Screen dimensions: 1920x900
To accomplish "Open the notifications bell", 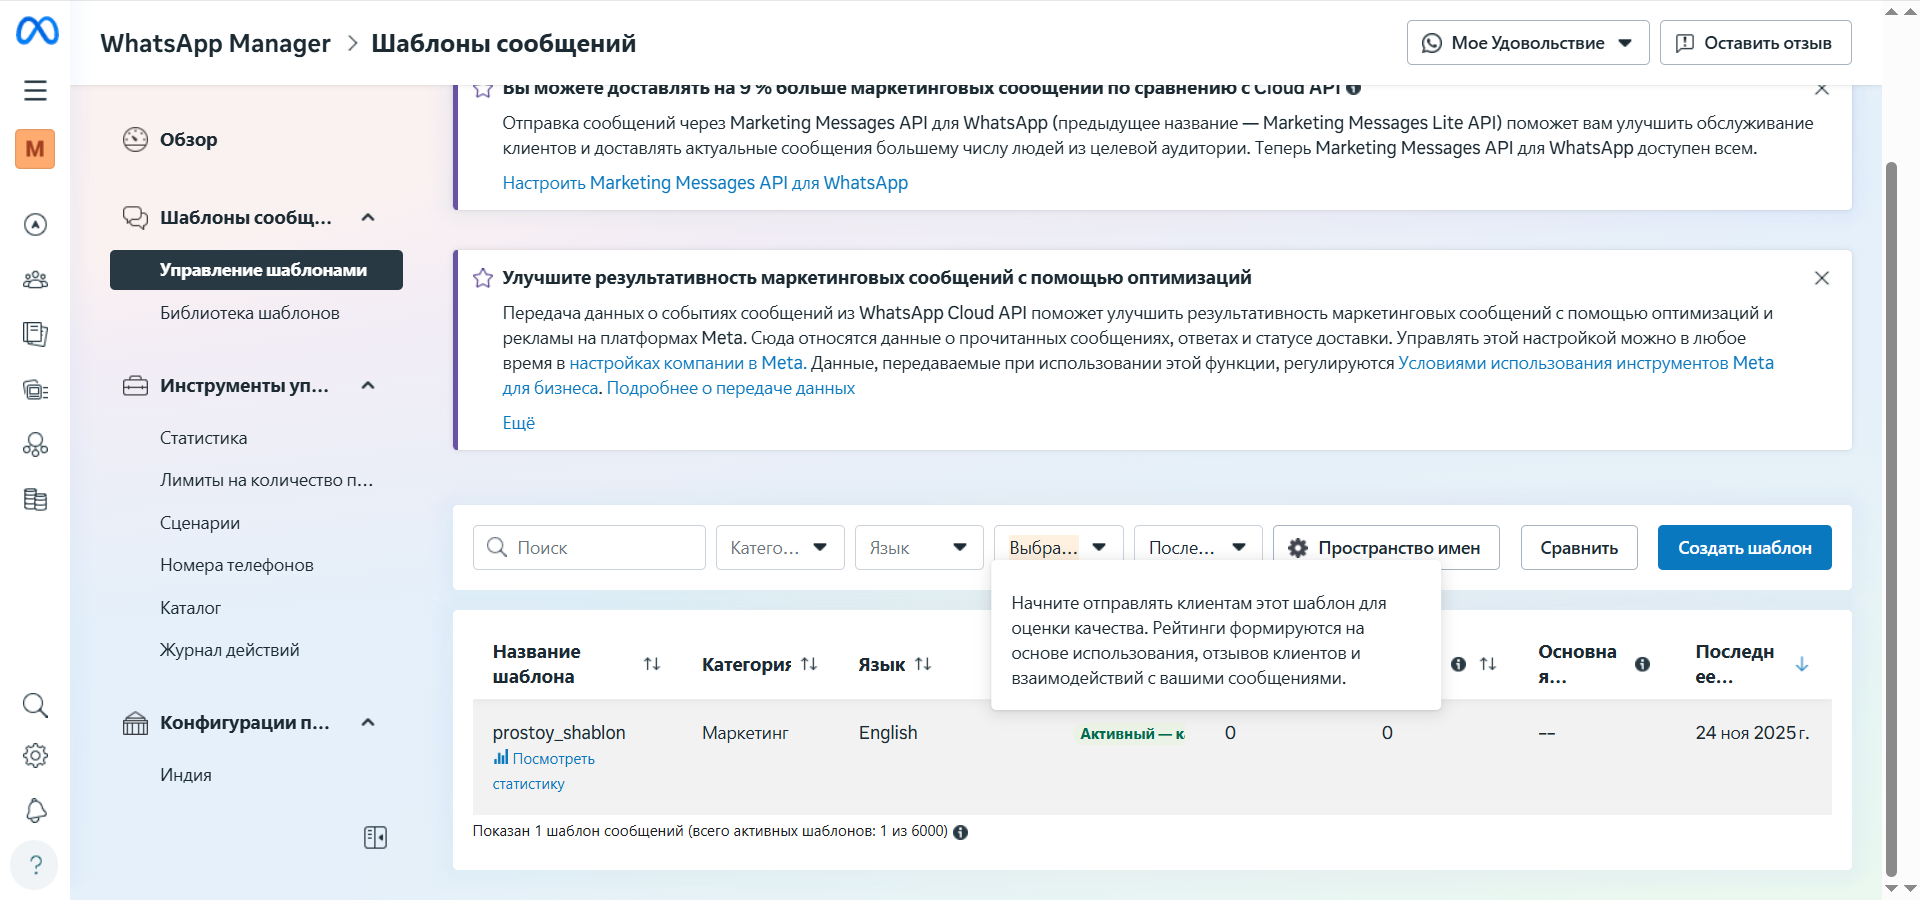I will 35,811.
